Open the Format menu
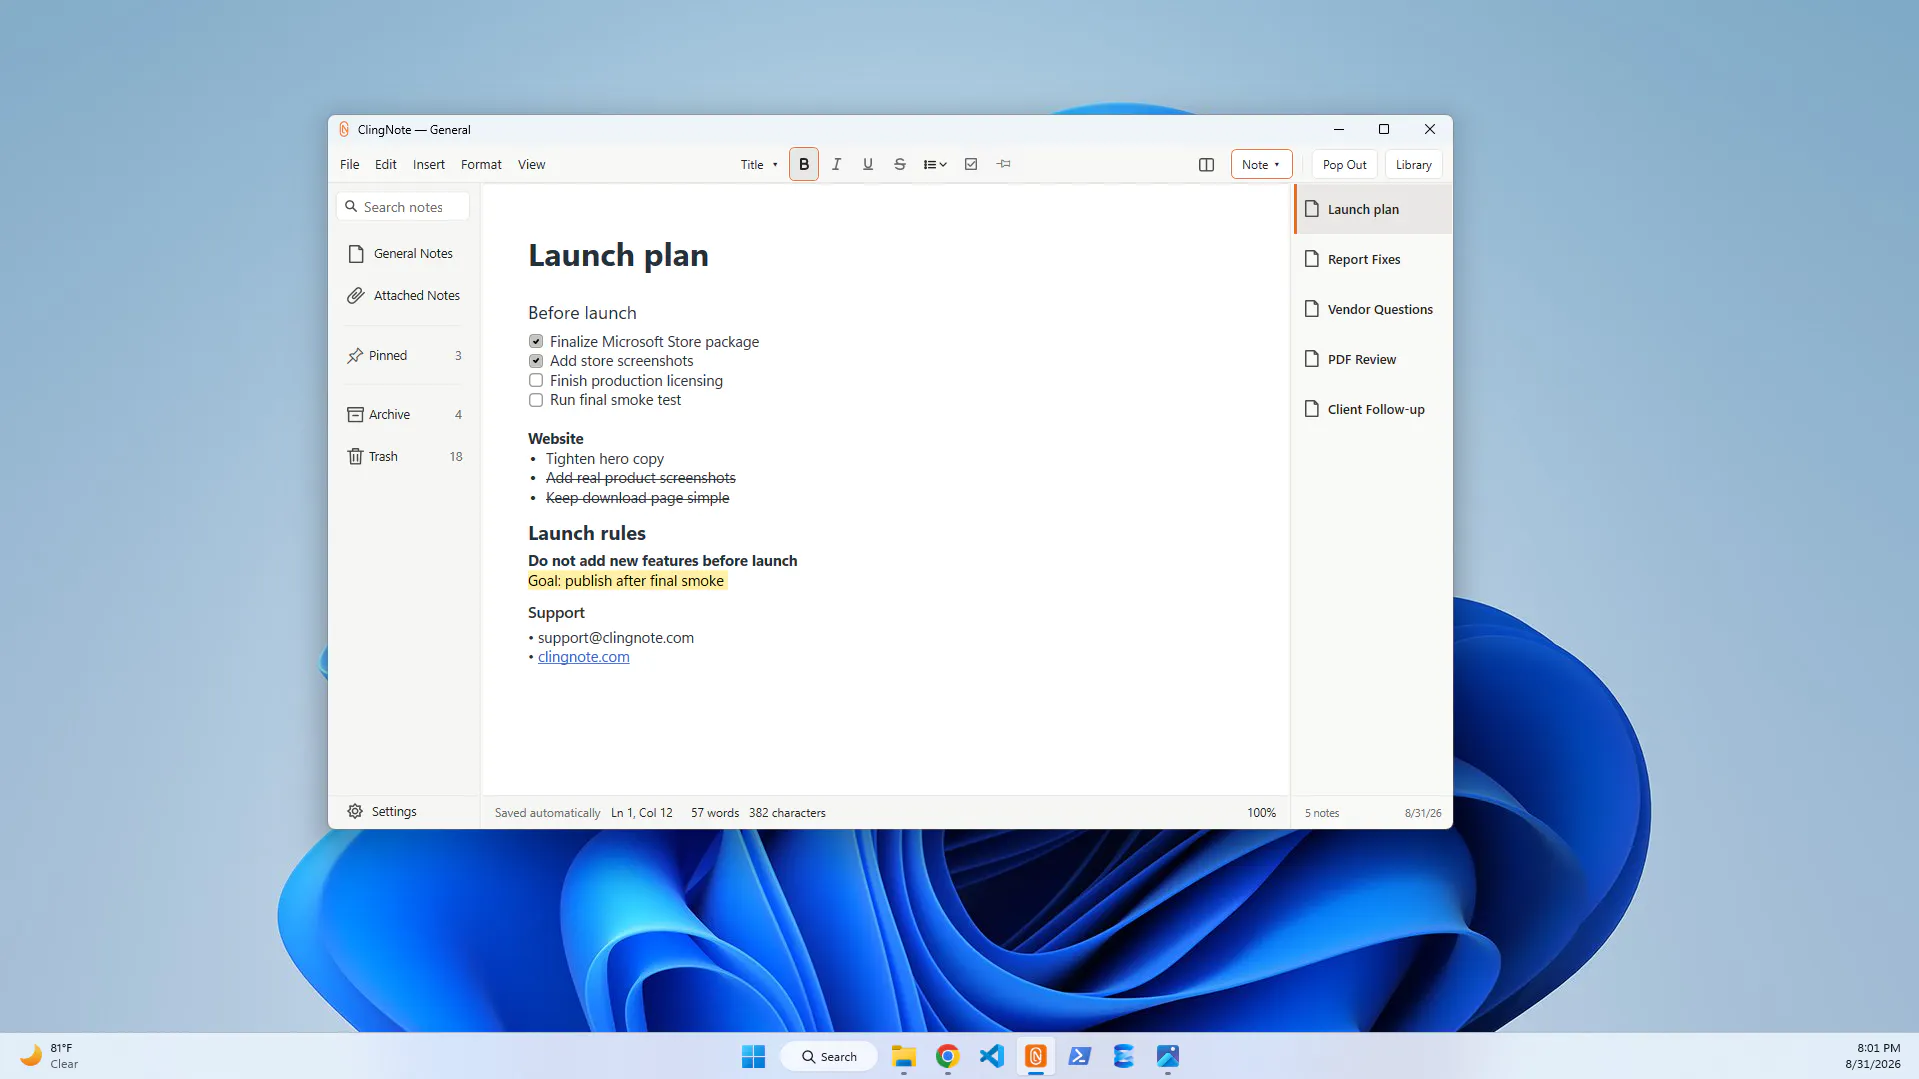Image resolution: width=1919 pixels, height=1079 pixels. (x=481, y=165)
